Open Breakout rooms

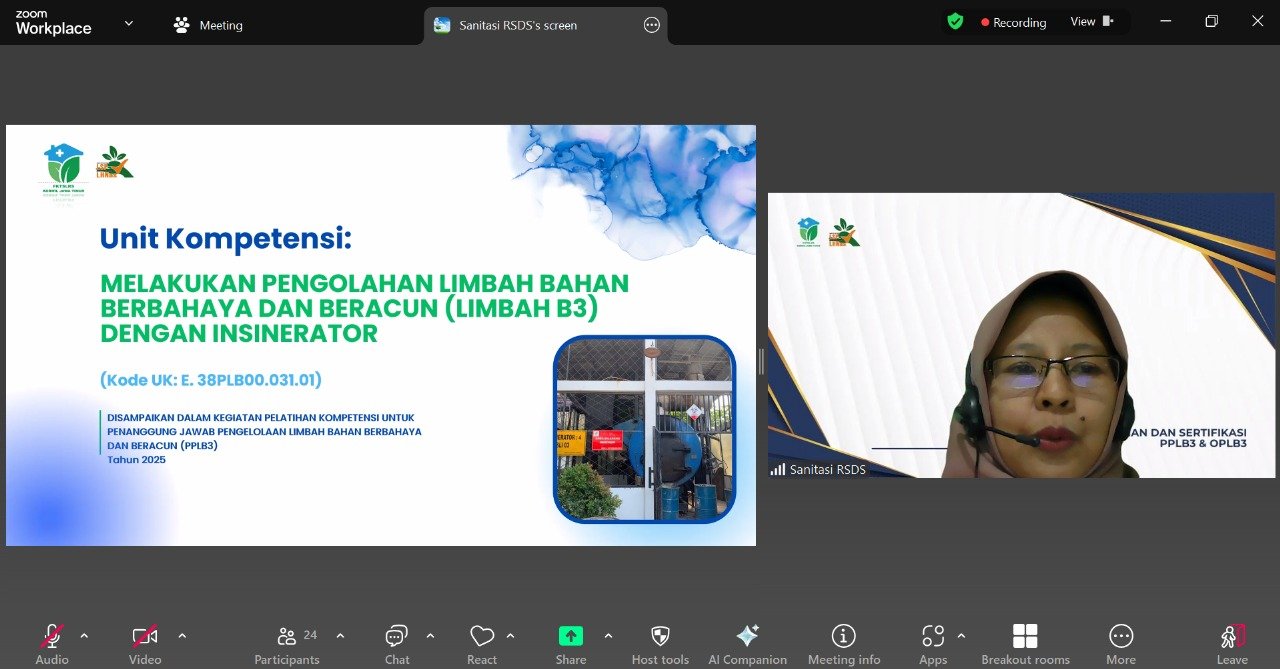click(x=1025, y=643)
